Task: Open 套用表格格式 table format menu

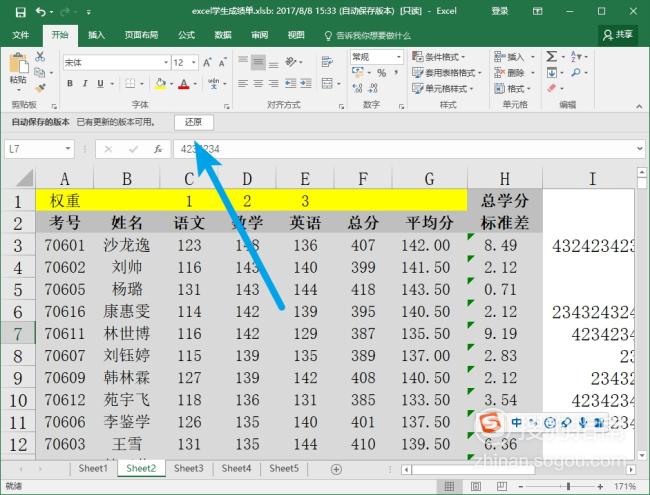Action: (x=447, y=73)
